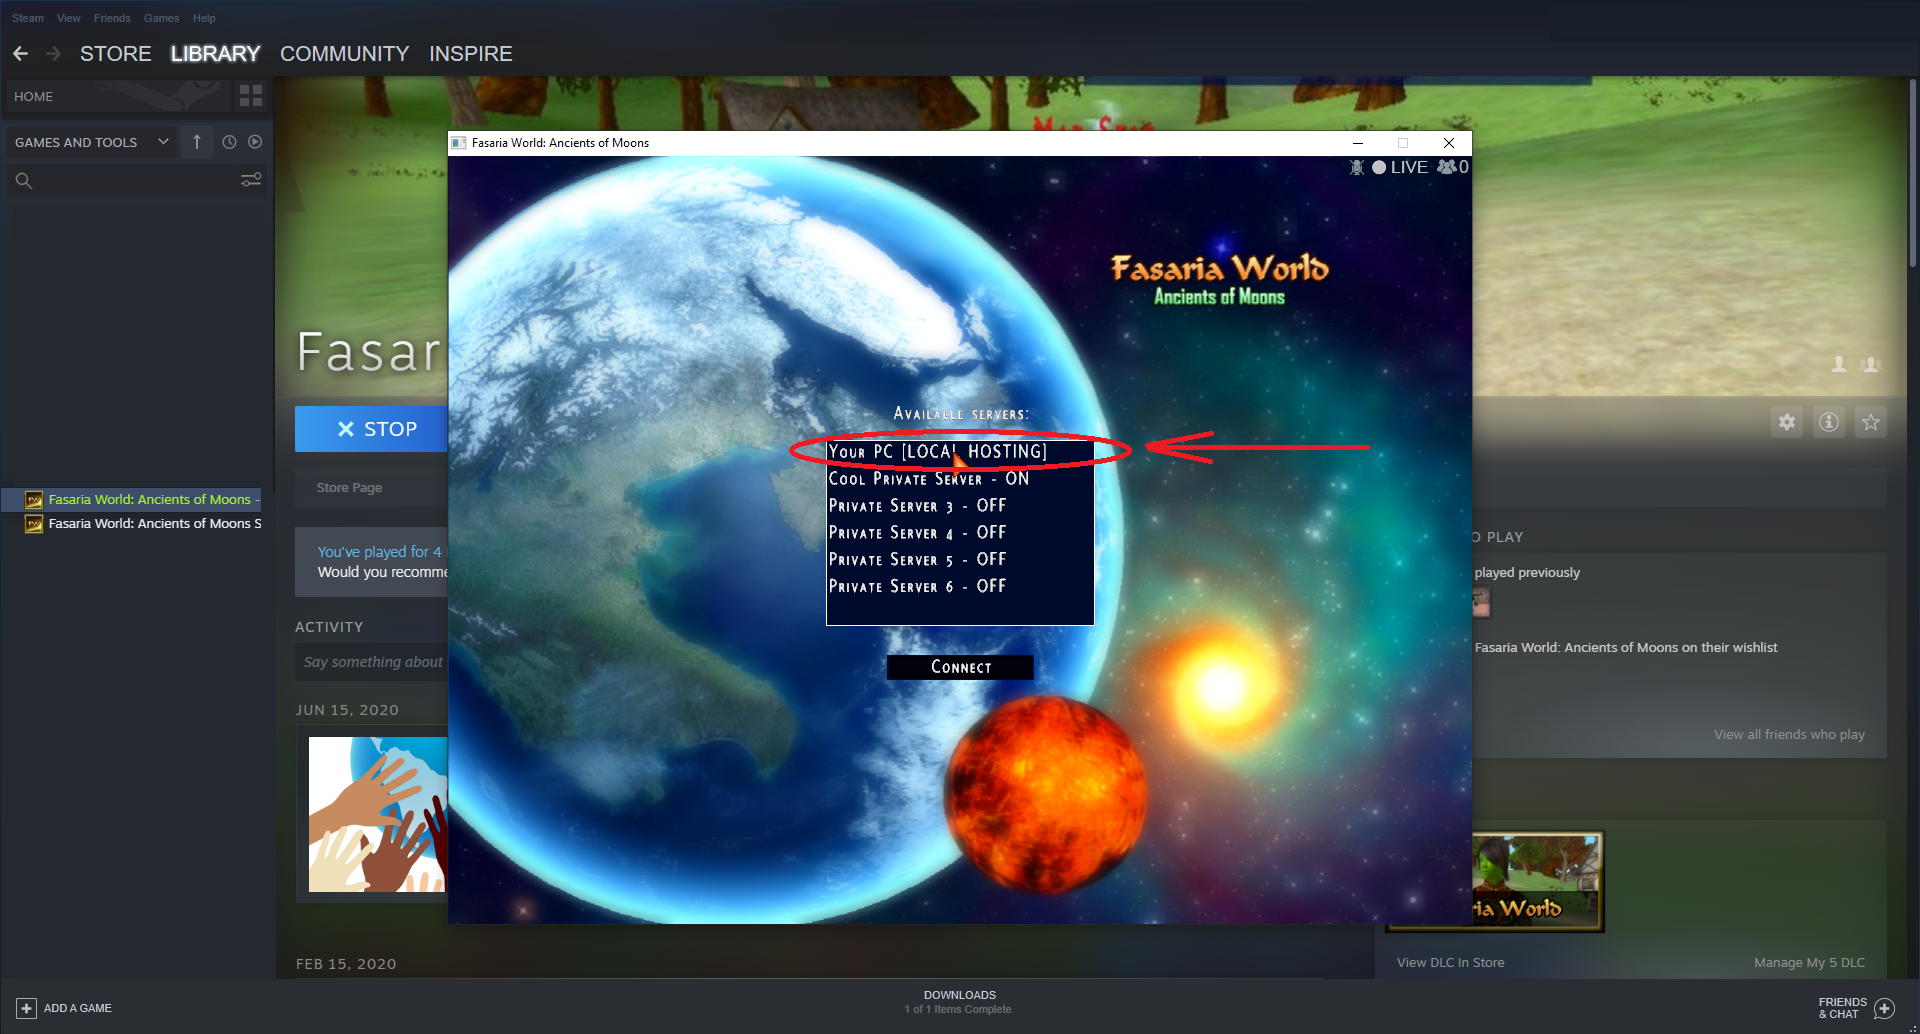The image size is (1920, 1034).
Task: Click the forward navigation arrow
Action: [x=53, y=54]
